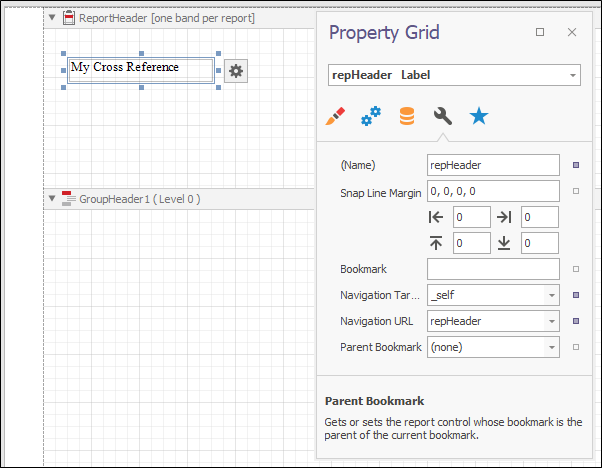Click the left margin arrow icon

(436, 217)
